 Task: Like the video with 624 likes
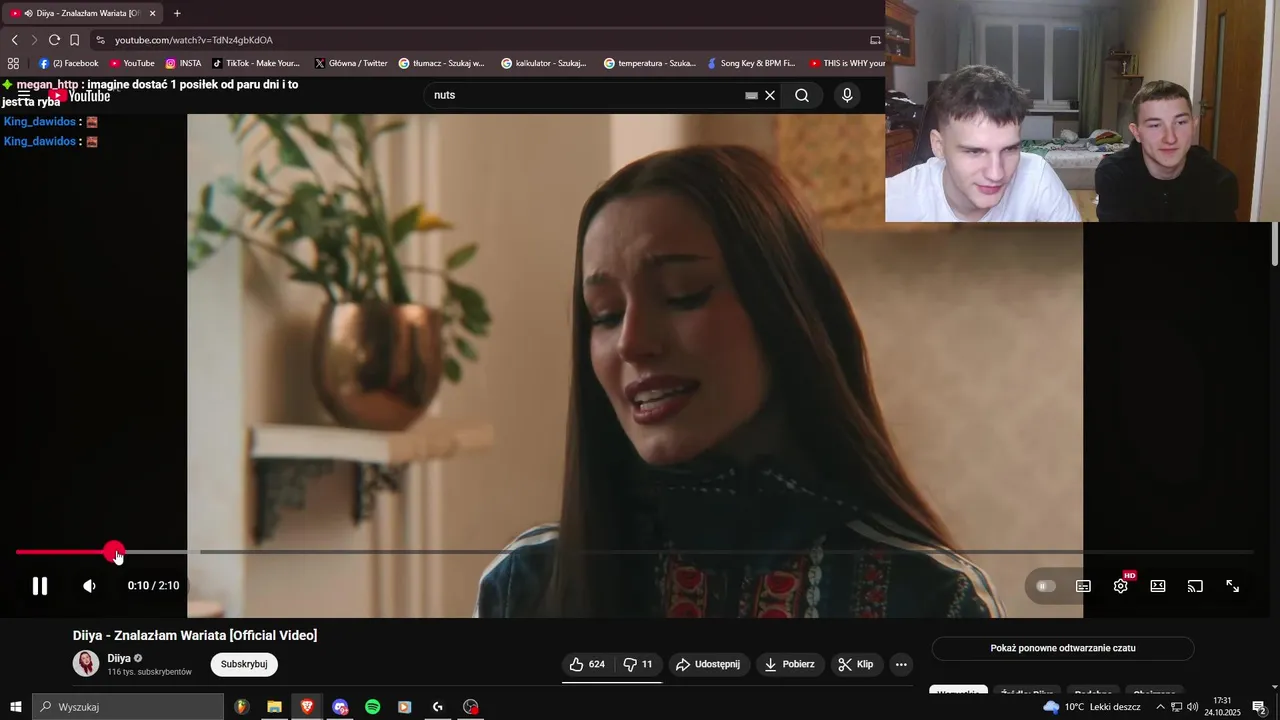pos(587,664)
